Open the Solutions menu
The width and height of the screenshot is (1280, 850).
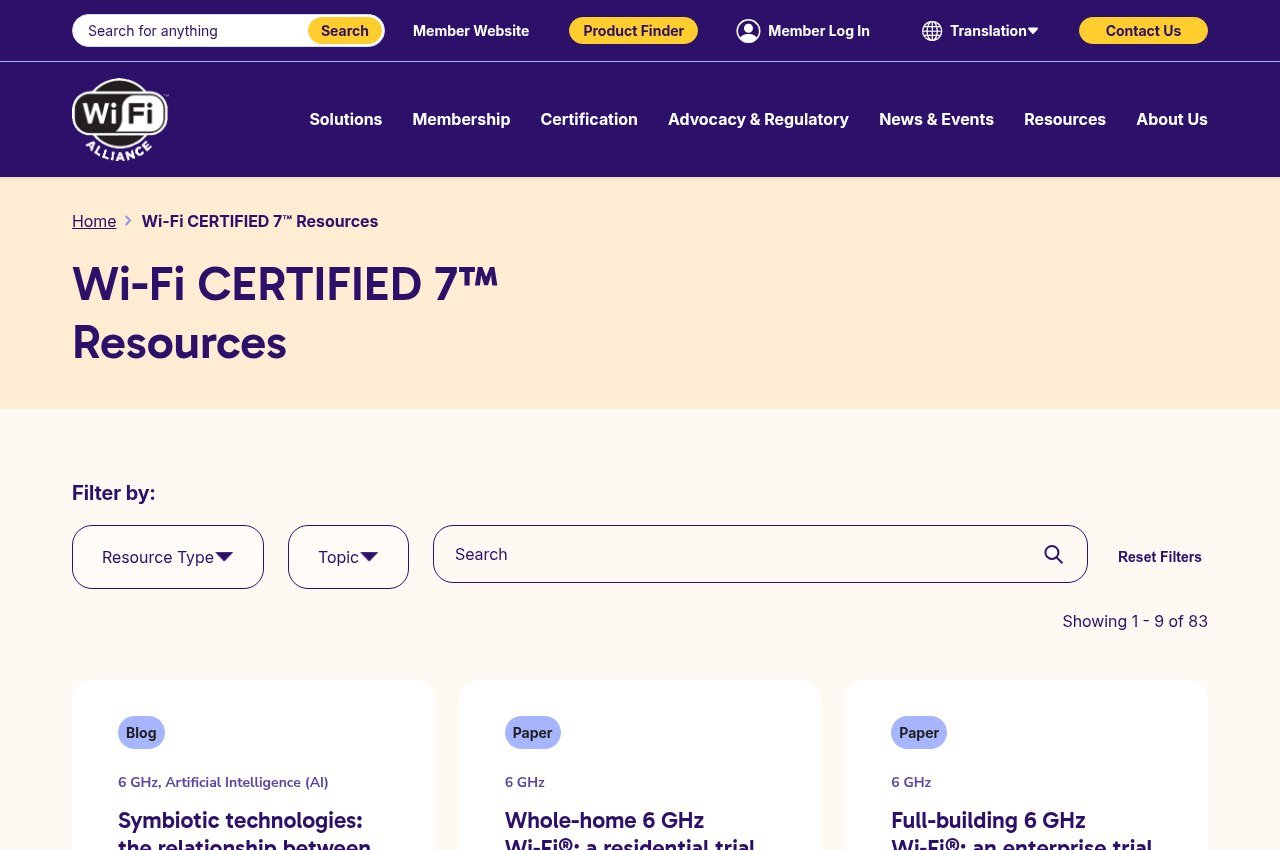tap(346, 119)
